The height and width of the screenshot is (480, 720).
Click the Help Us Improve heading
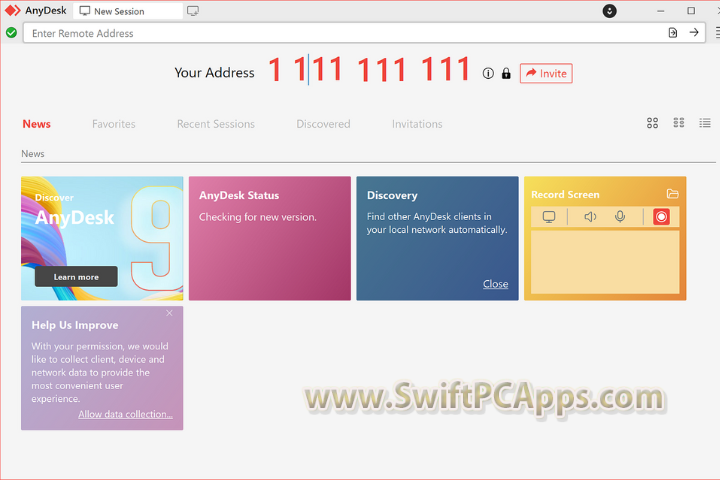pos(75,325)
